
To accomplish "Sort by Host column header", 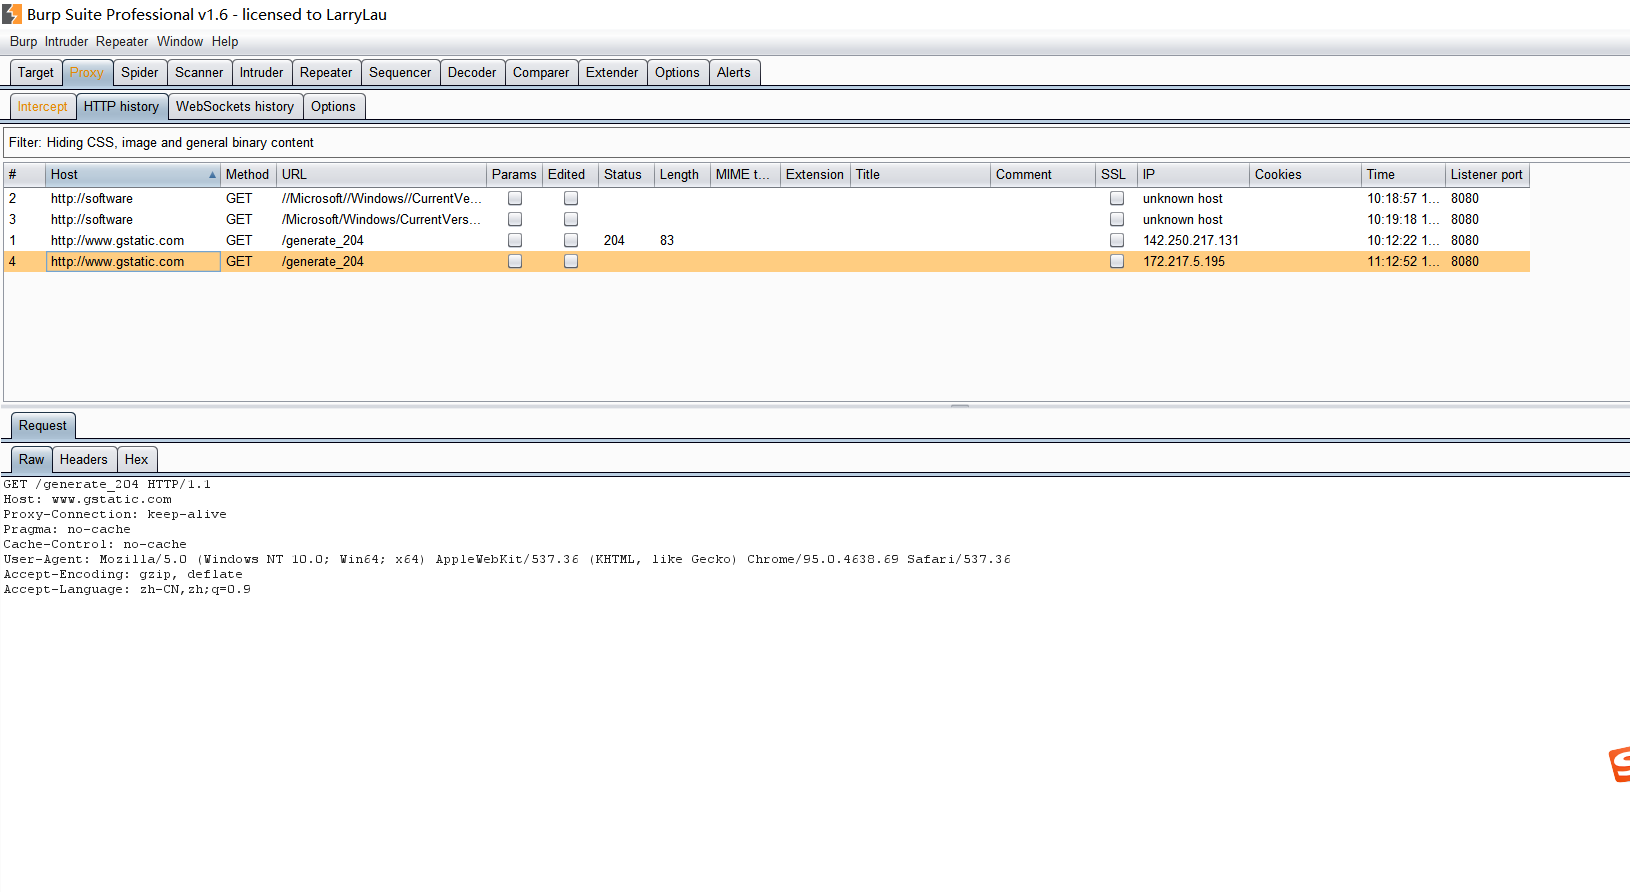I will click(133, 174).
